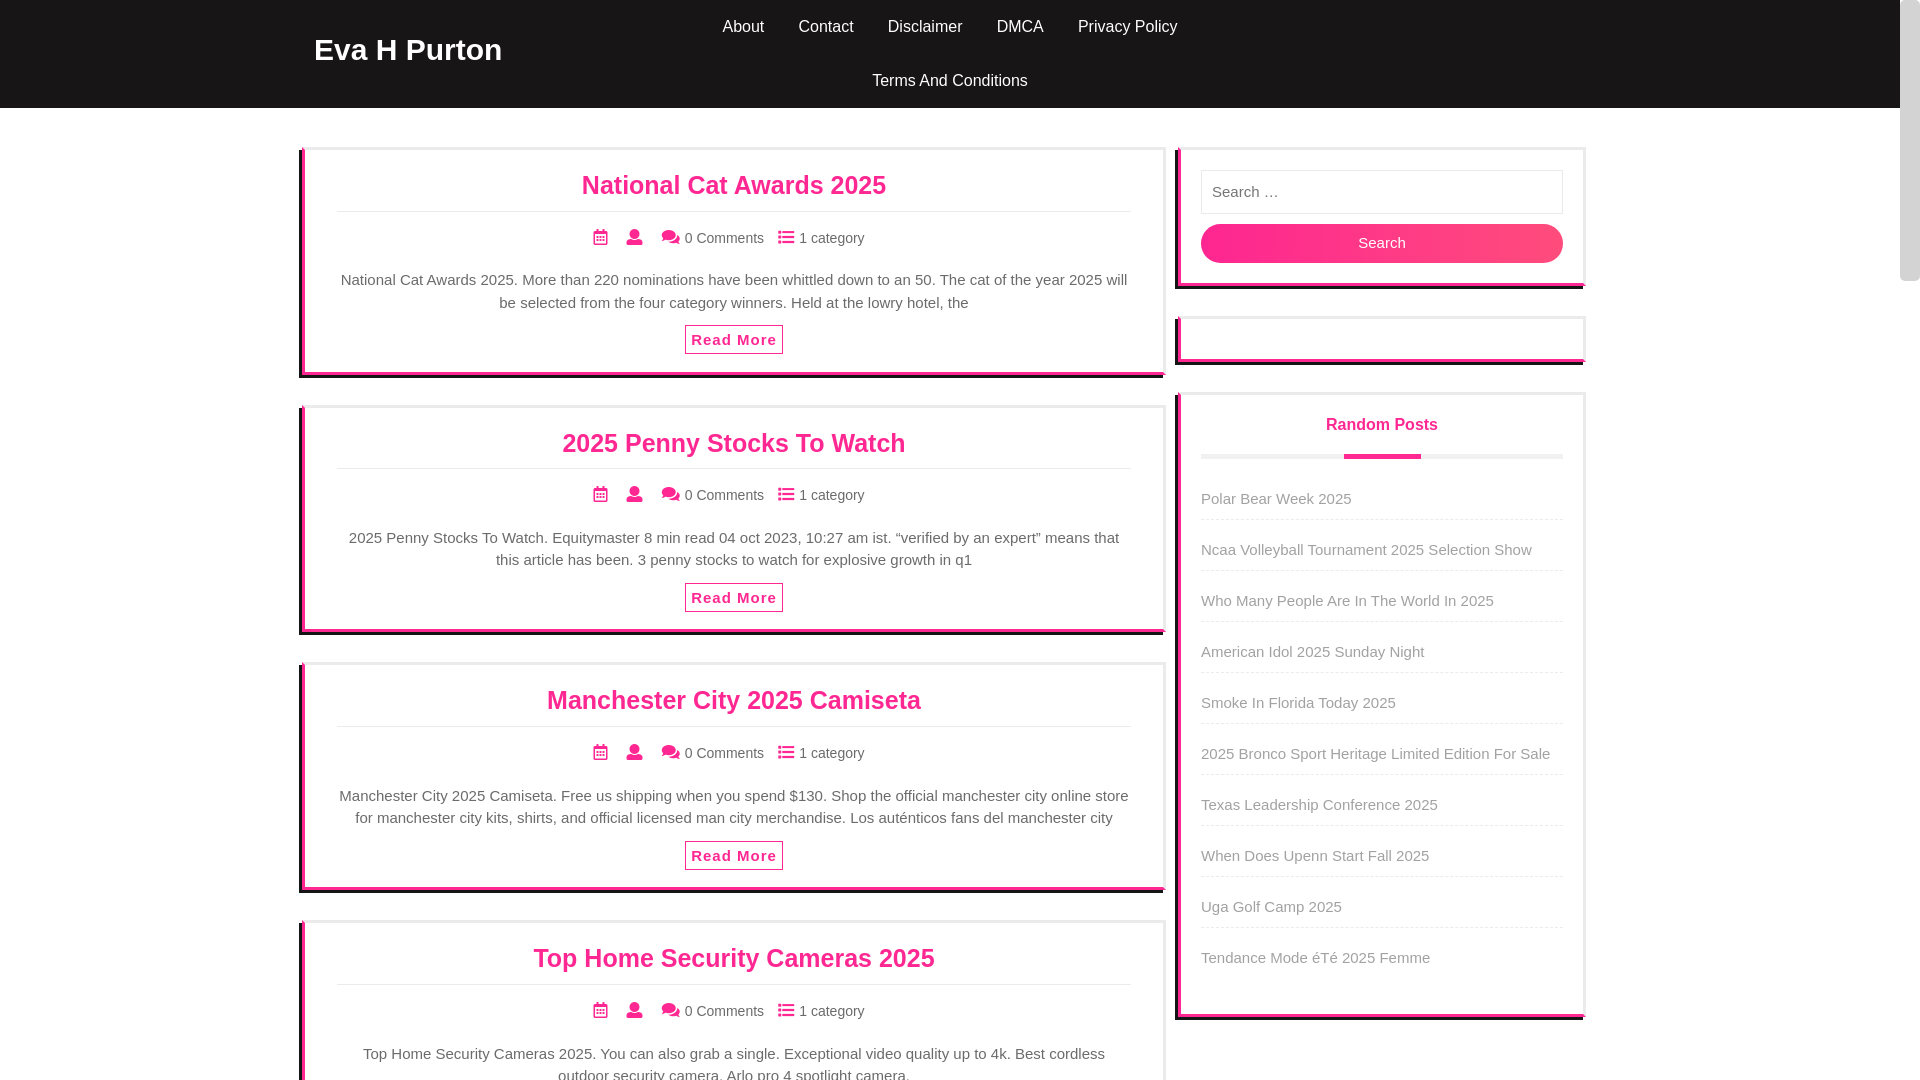Open Tendance Mode éTé 2025 Femme link

(1315, 958)
